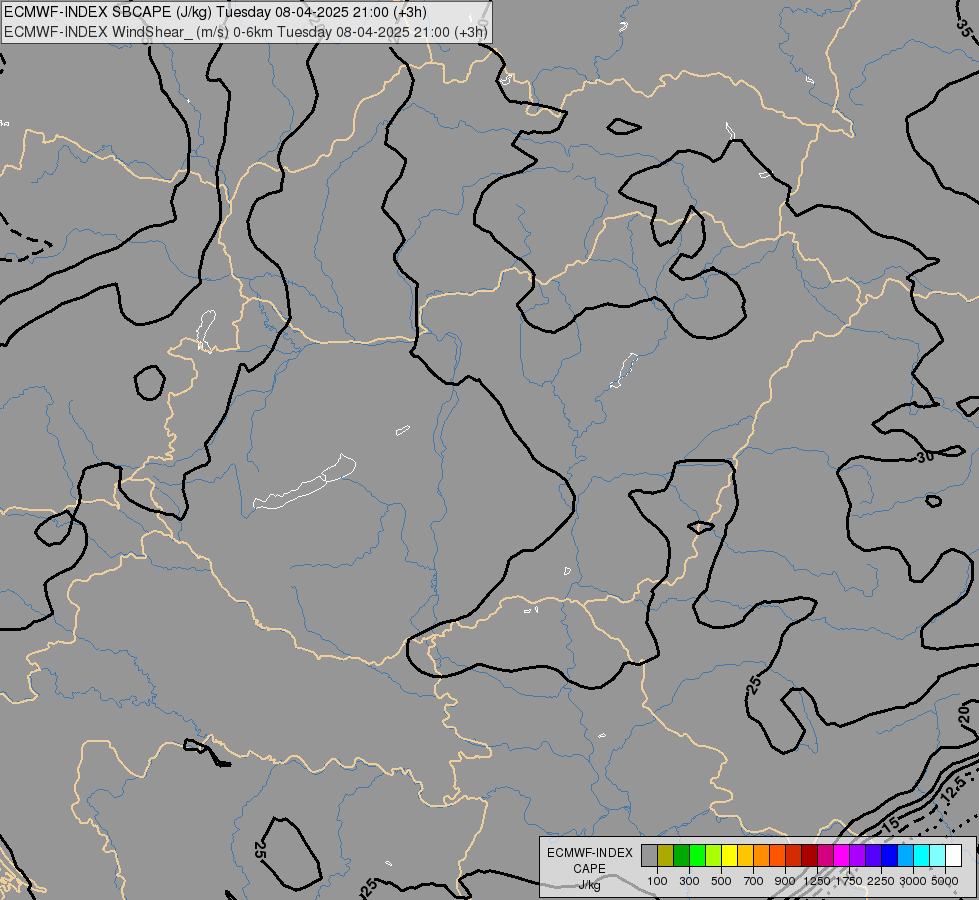Viewport: 979px width, 900px height.
Task: Click the WindShear 0-6km title line
Action: (x=245, y=32)
